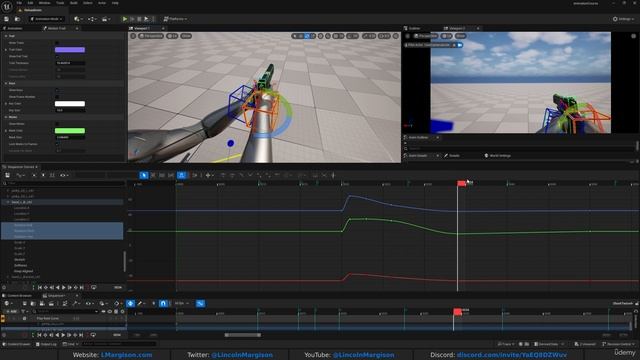Click the highlighted blue curve tool in curve editor toolbar
The height and width of the screenshot is (360, 640).
pyautogui.click(x=182, y=175)
